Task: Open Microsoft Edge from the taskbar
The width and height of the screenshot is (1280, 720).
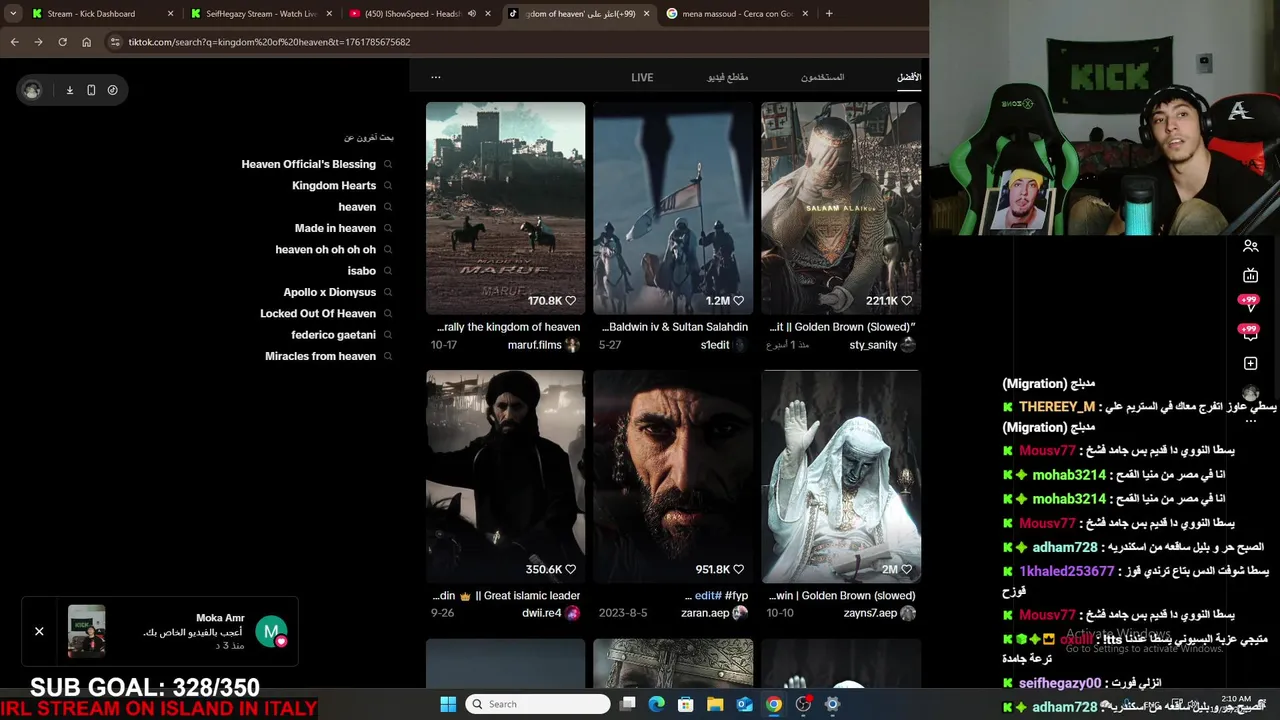Action: [657, 704]
